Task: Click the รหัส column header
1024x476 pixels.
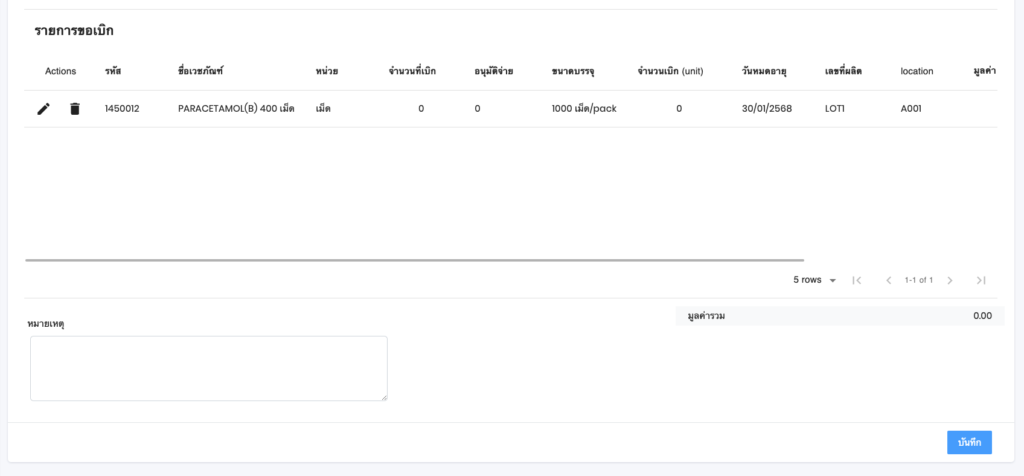Action: 113,71
